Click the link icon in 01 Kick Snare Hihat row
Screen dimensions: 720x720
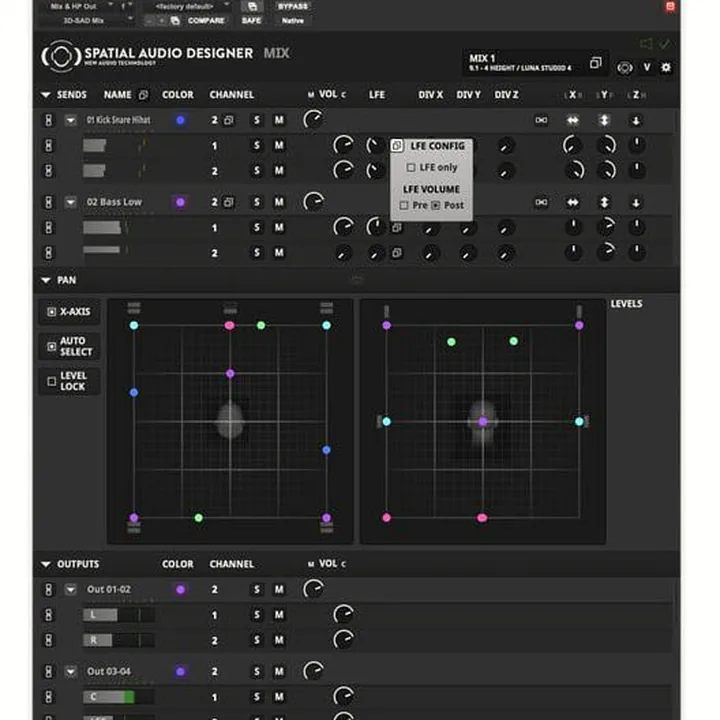click(x=541, y=120)
